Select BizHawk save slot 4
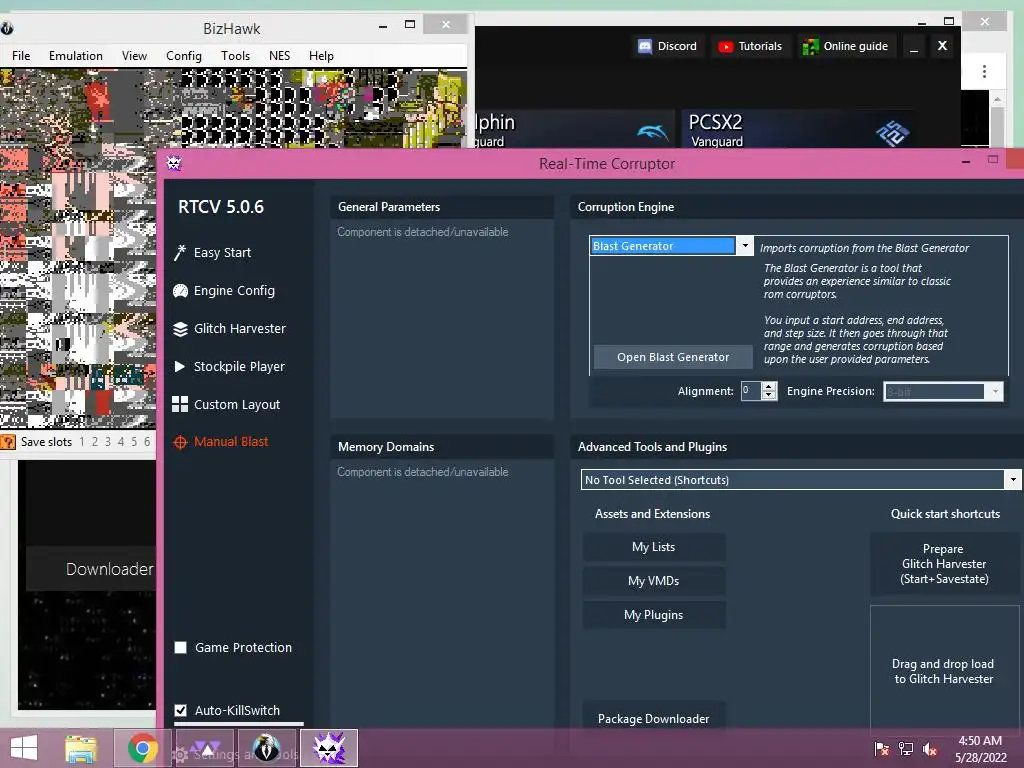Viewport: 1024px width, 768px height. click(121, 442)
